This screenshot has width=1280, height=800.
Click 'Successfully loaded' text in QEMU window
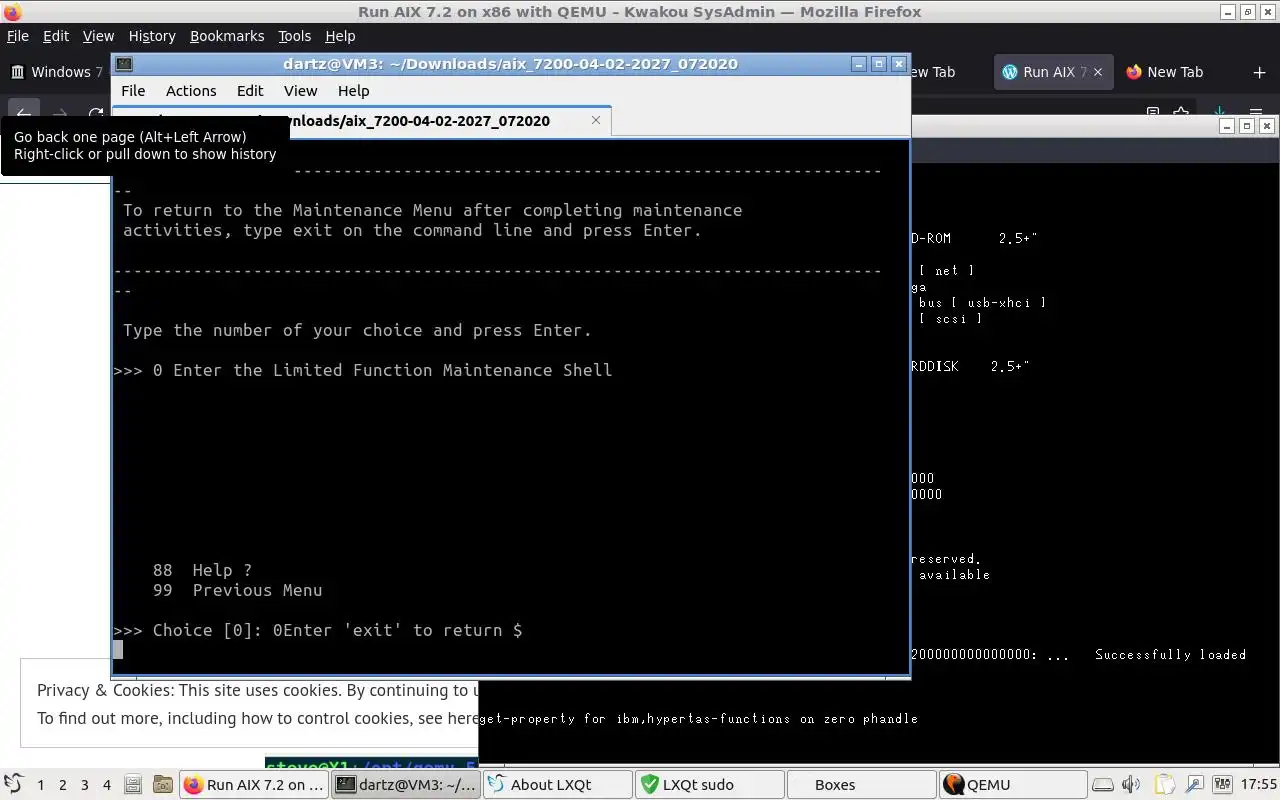tap(1170, 654)
